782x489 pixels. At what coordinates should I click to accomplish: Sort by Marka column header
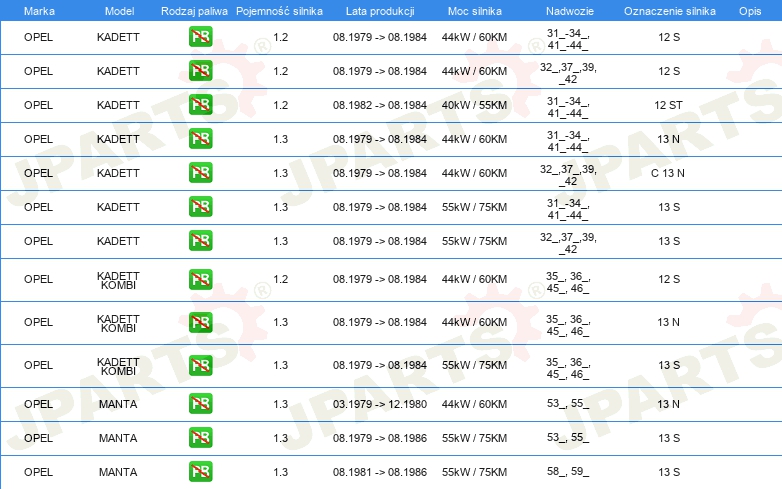point(39,11)
